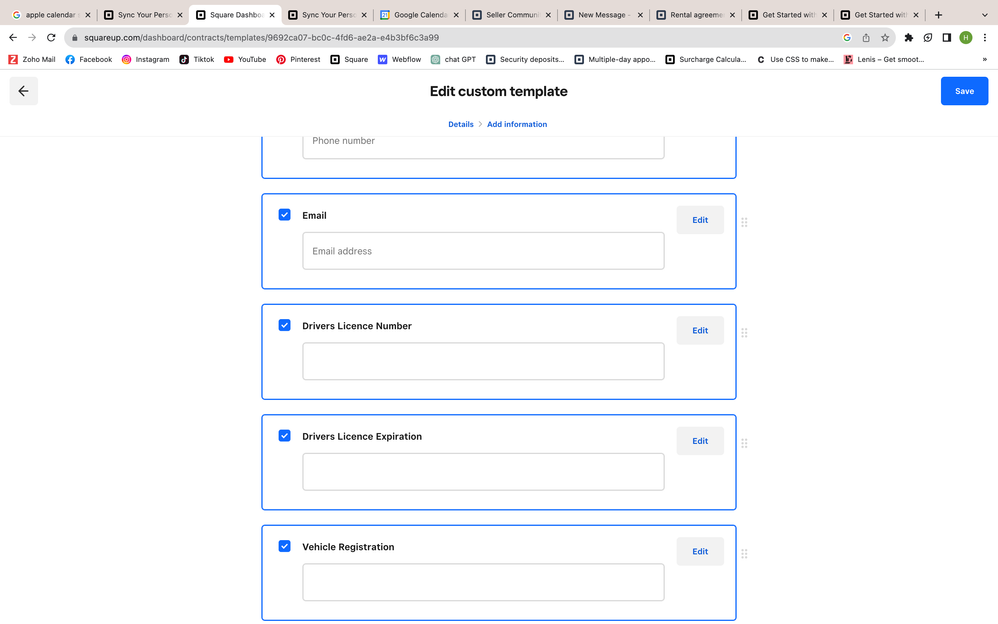
Task: Open the browser extensions puzzle icon
Action: (x=908, y=38)
